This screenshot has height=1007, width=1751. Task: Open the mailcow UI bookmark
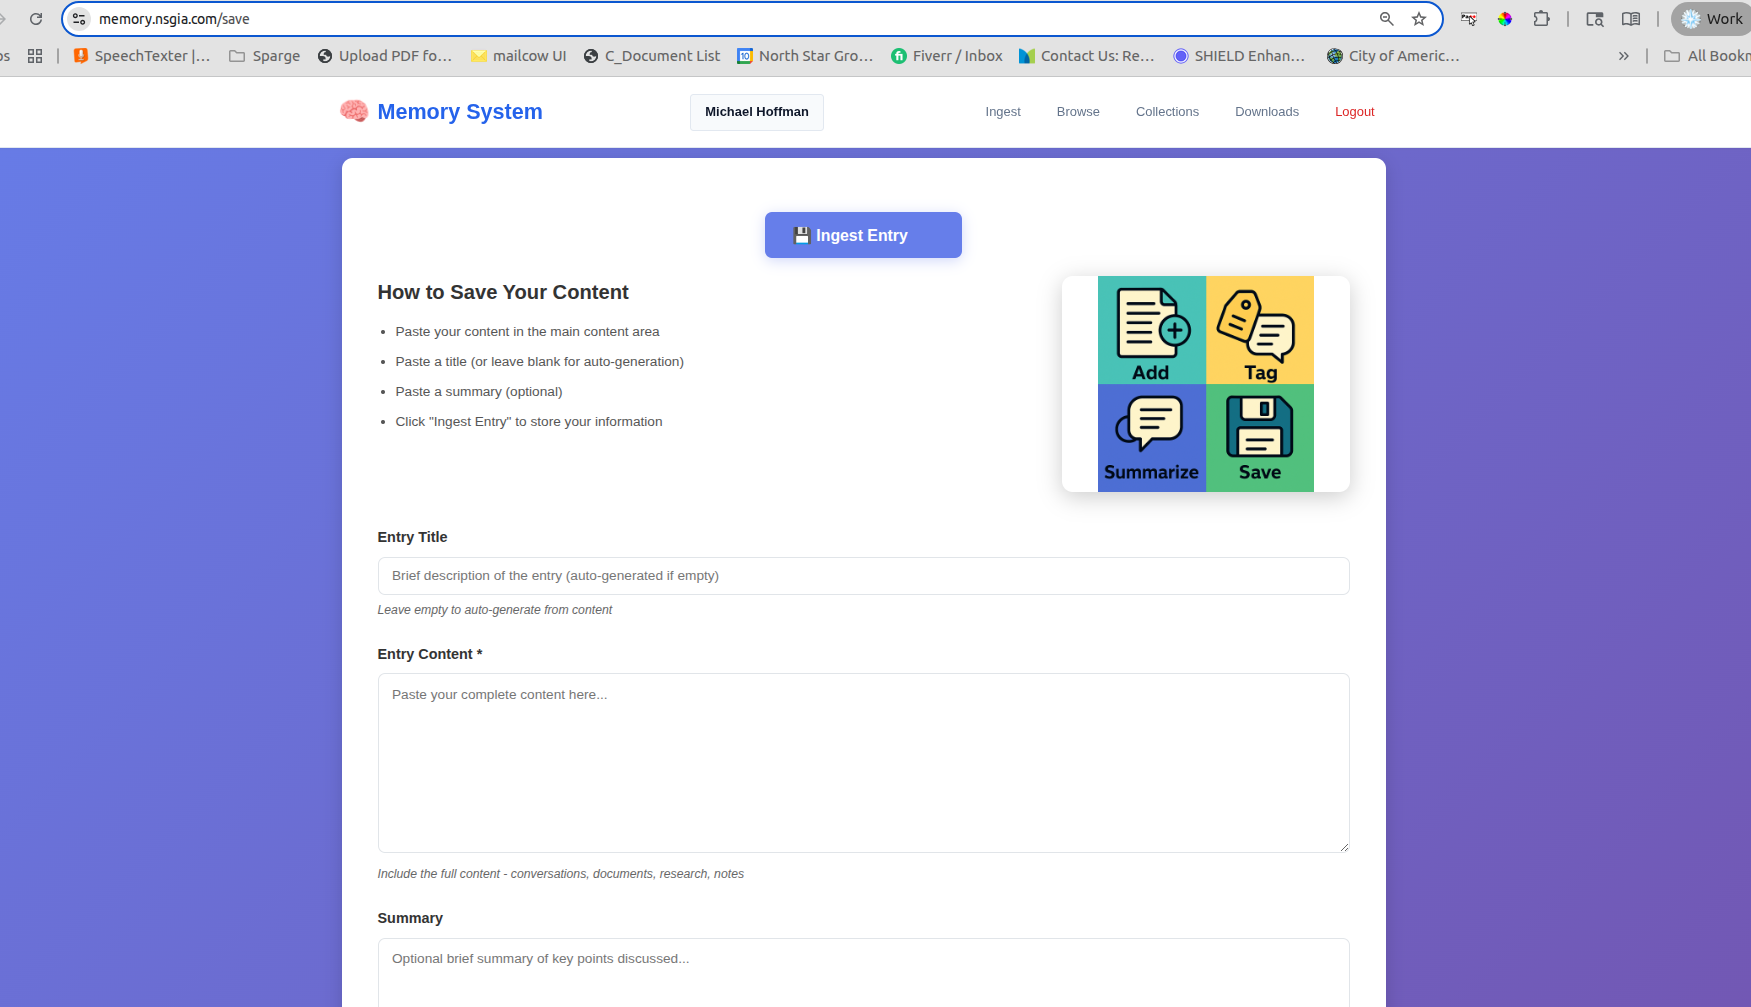tap(519, 56)
